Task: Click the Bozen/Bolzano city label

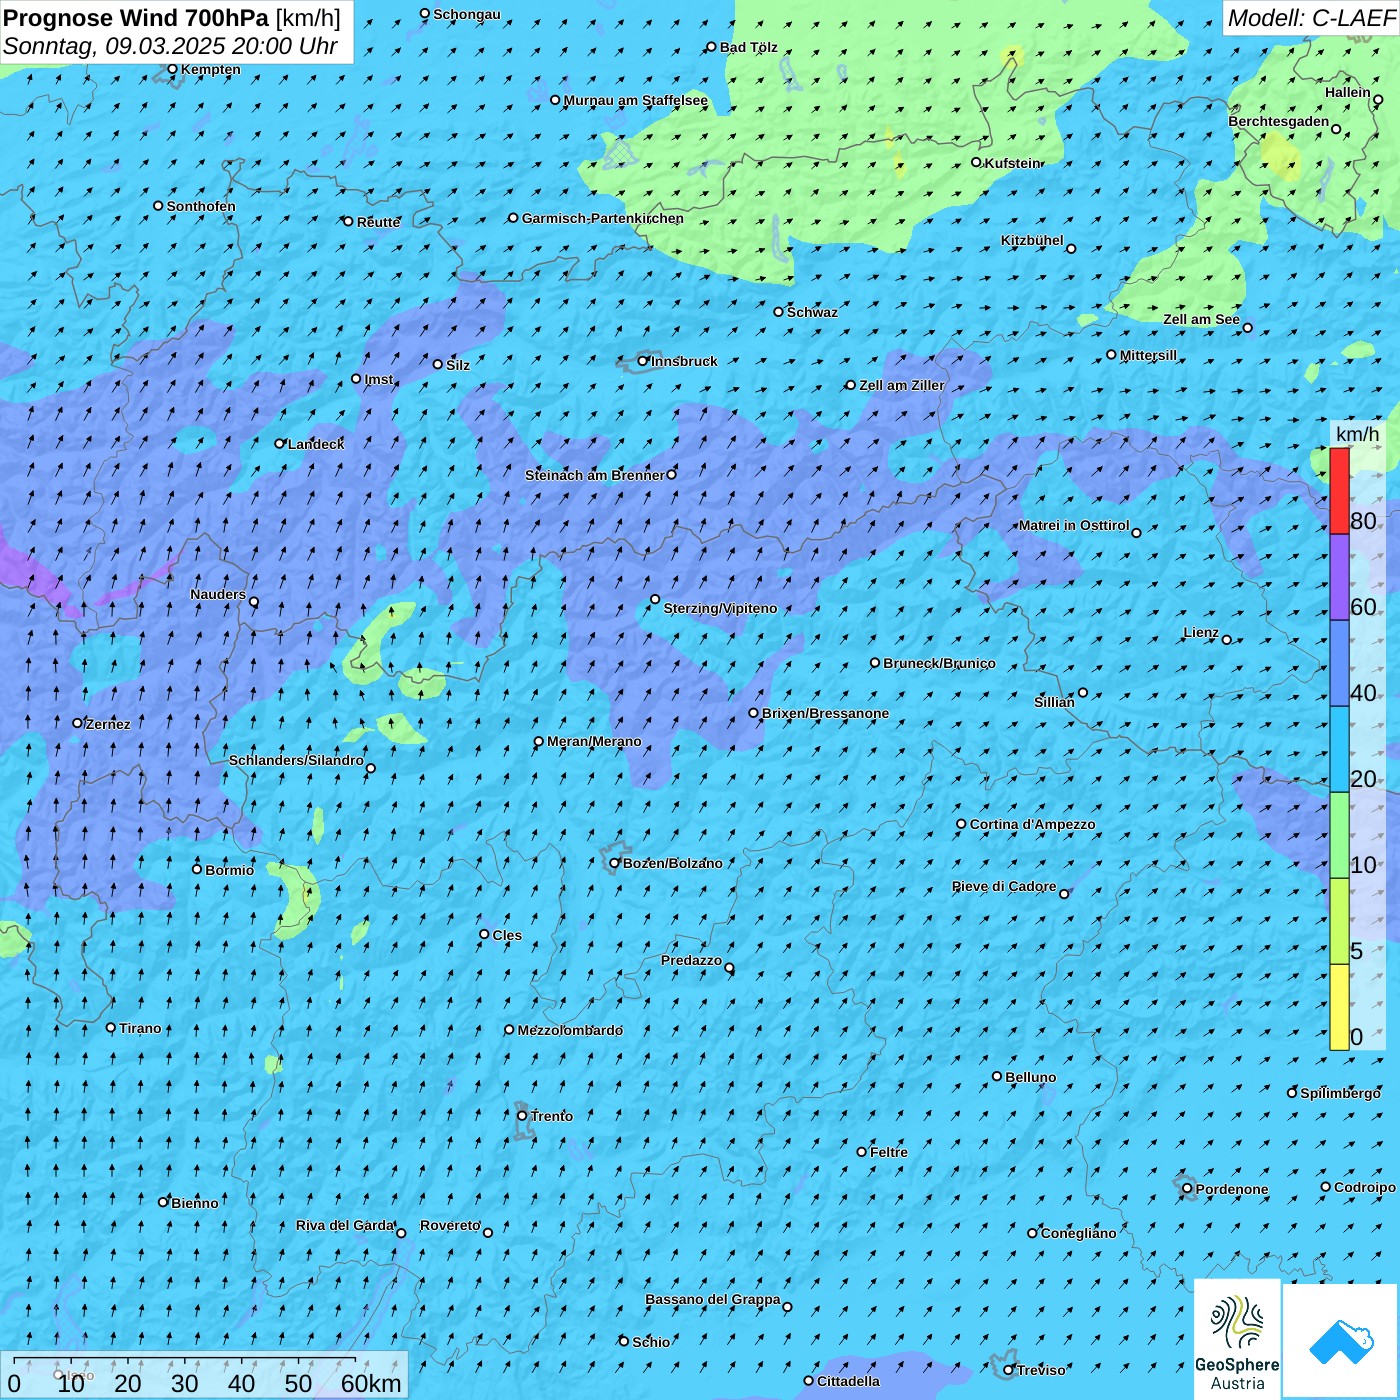Action: (672, 863)
